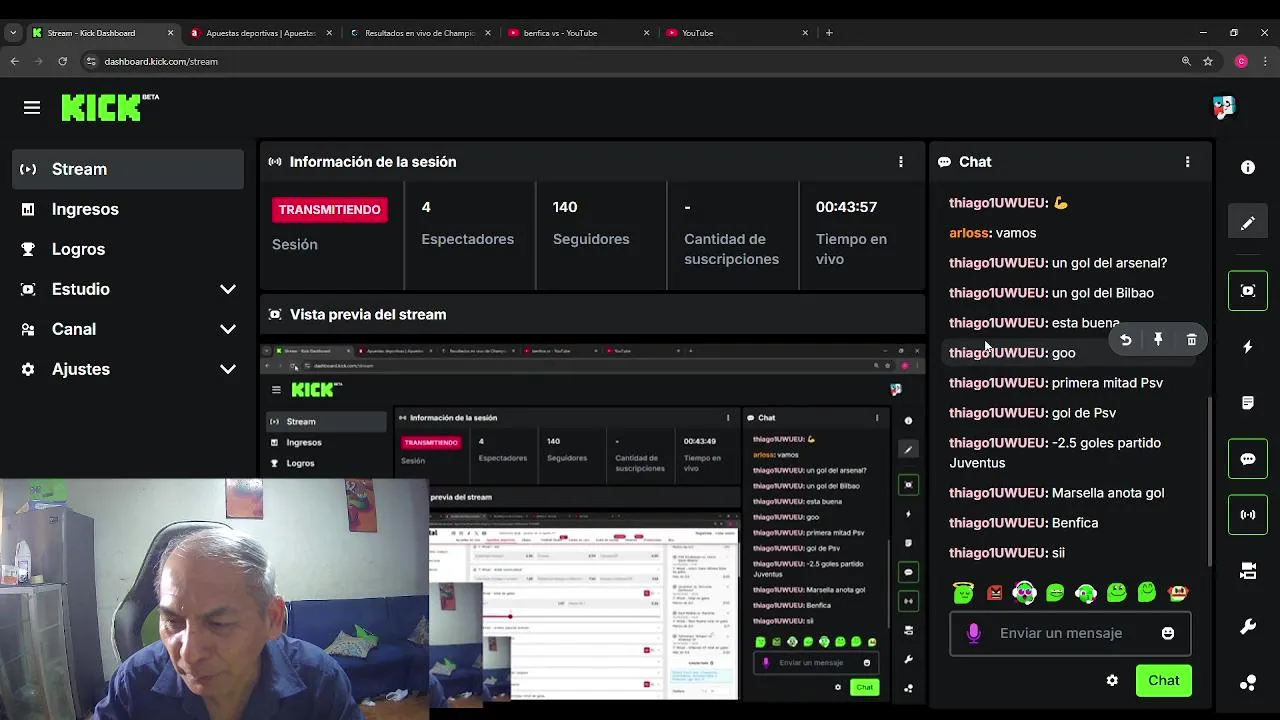Viewport: 1280px width, 720px height.
Task: Click the KICK beta logo
Action: pyautogui.click(x=110, y=107)
